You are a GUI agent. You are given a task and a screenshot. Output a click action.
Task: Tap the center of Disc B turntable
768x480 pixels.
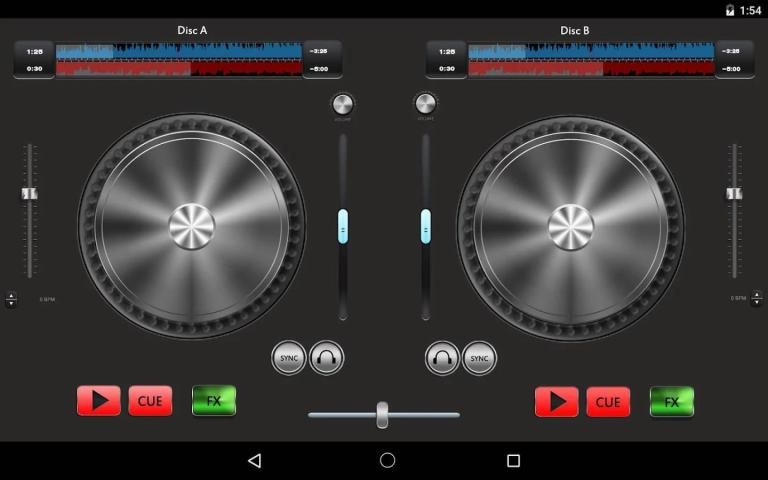570,227
